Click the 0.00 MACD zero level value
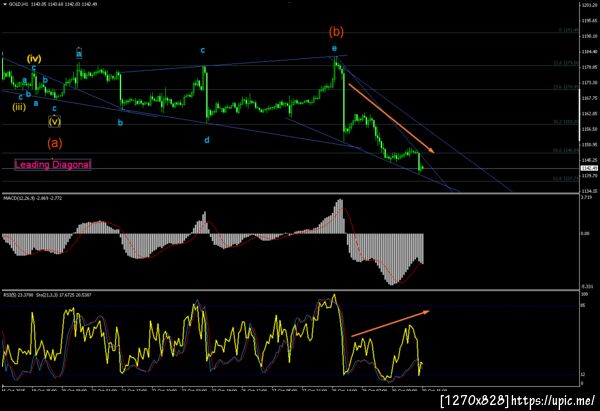This screenshot has height=411, width=600. [585, 233]
